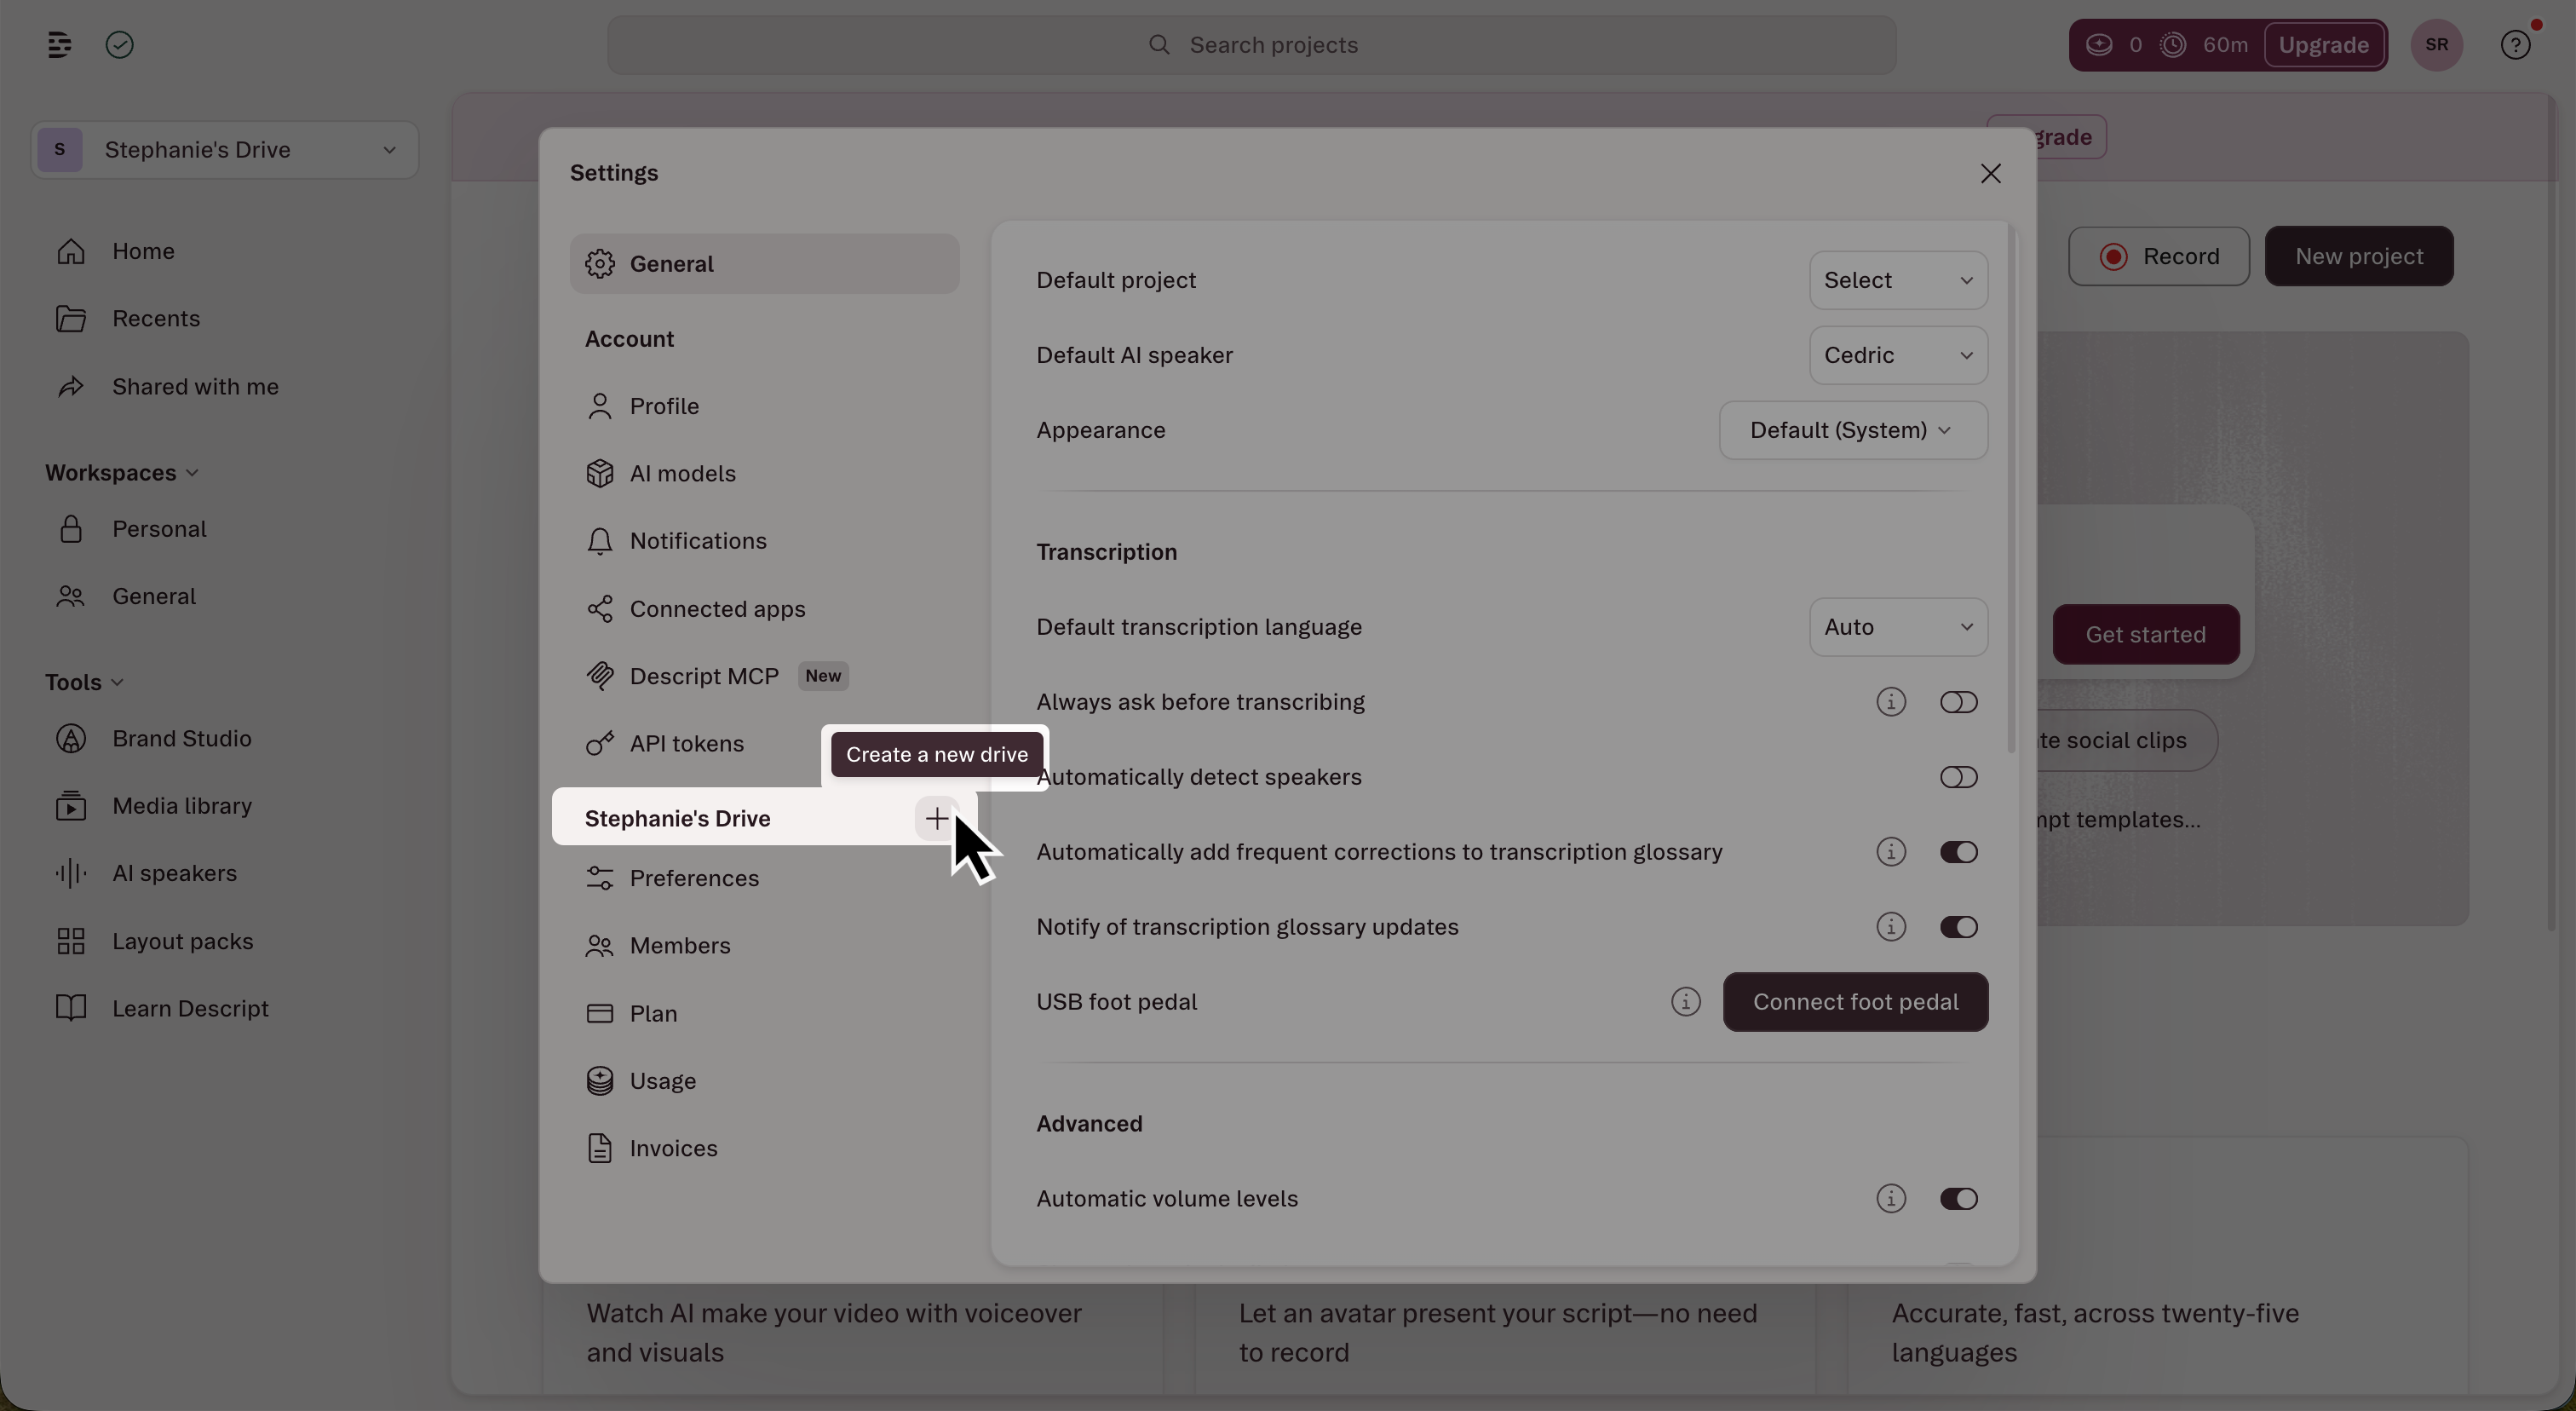2576x1411 pixels.
Task: Open Brand Studio tool
Action: click(x=224, y=739)
